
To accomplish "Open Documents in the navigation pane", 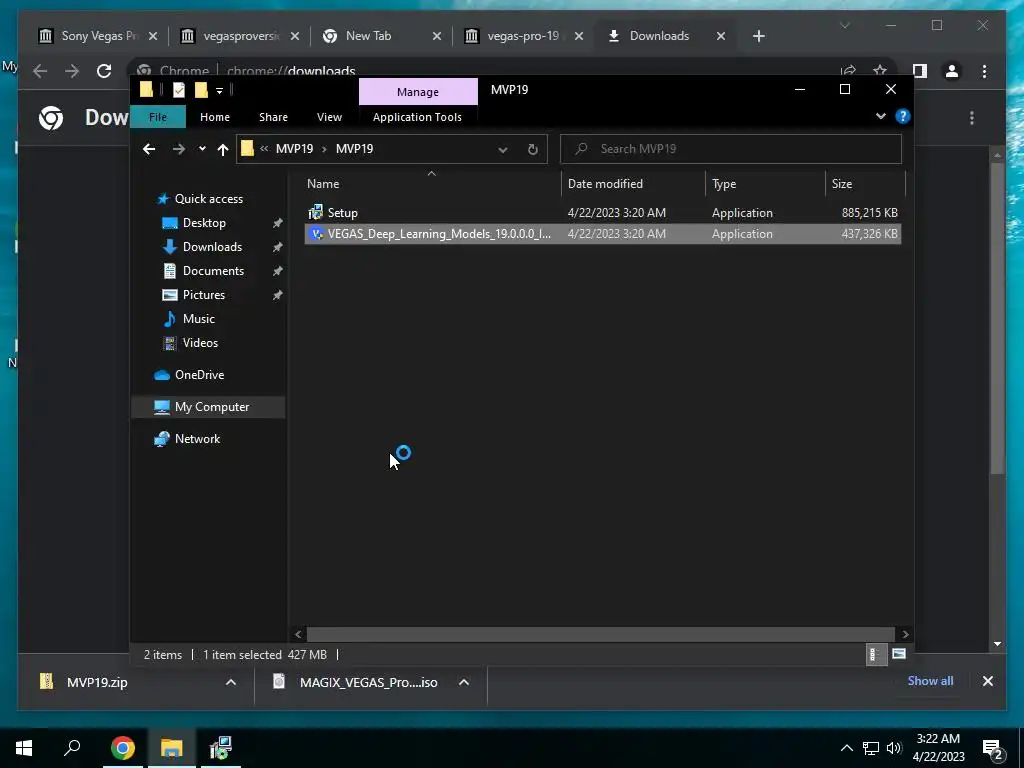I will tap(213, 271).
